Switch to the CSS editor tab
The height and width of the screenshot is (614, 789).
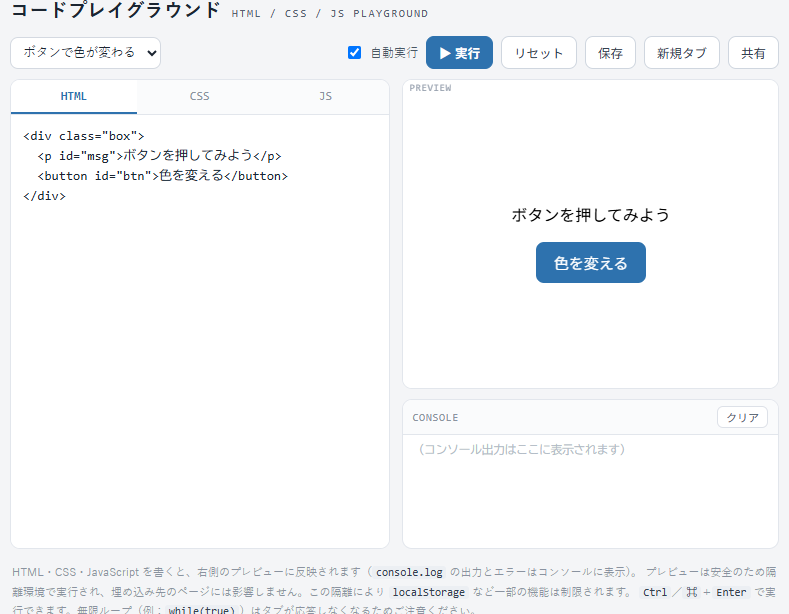[200, 97]
